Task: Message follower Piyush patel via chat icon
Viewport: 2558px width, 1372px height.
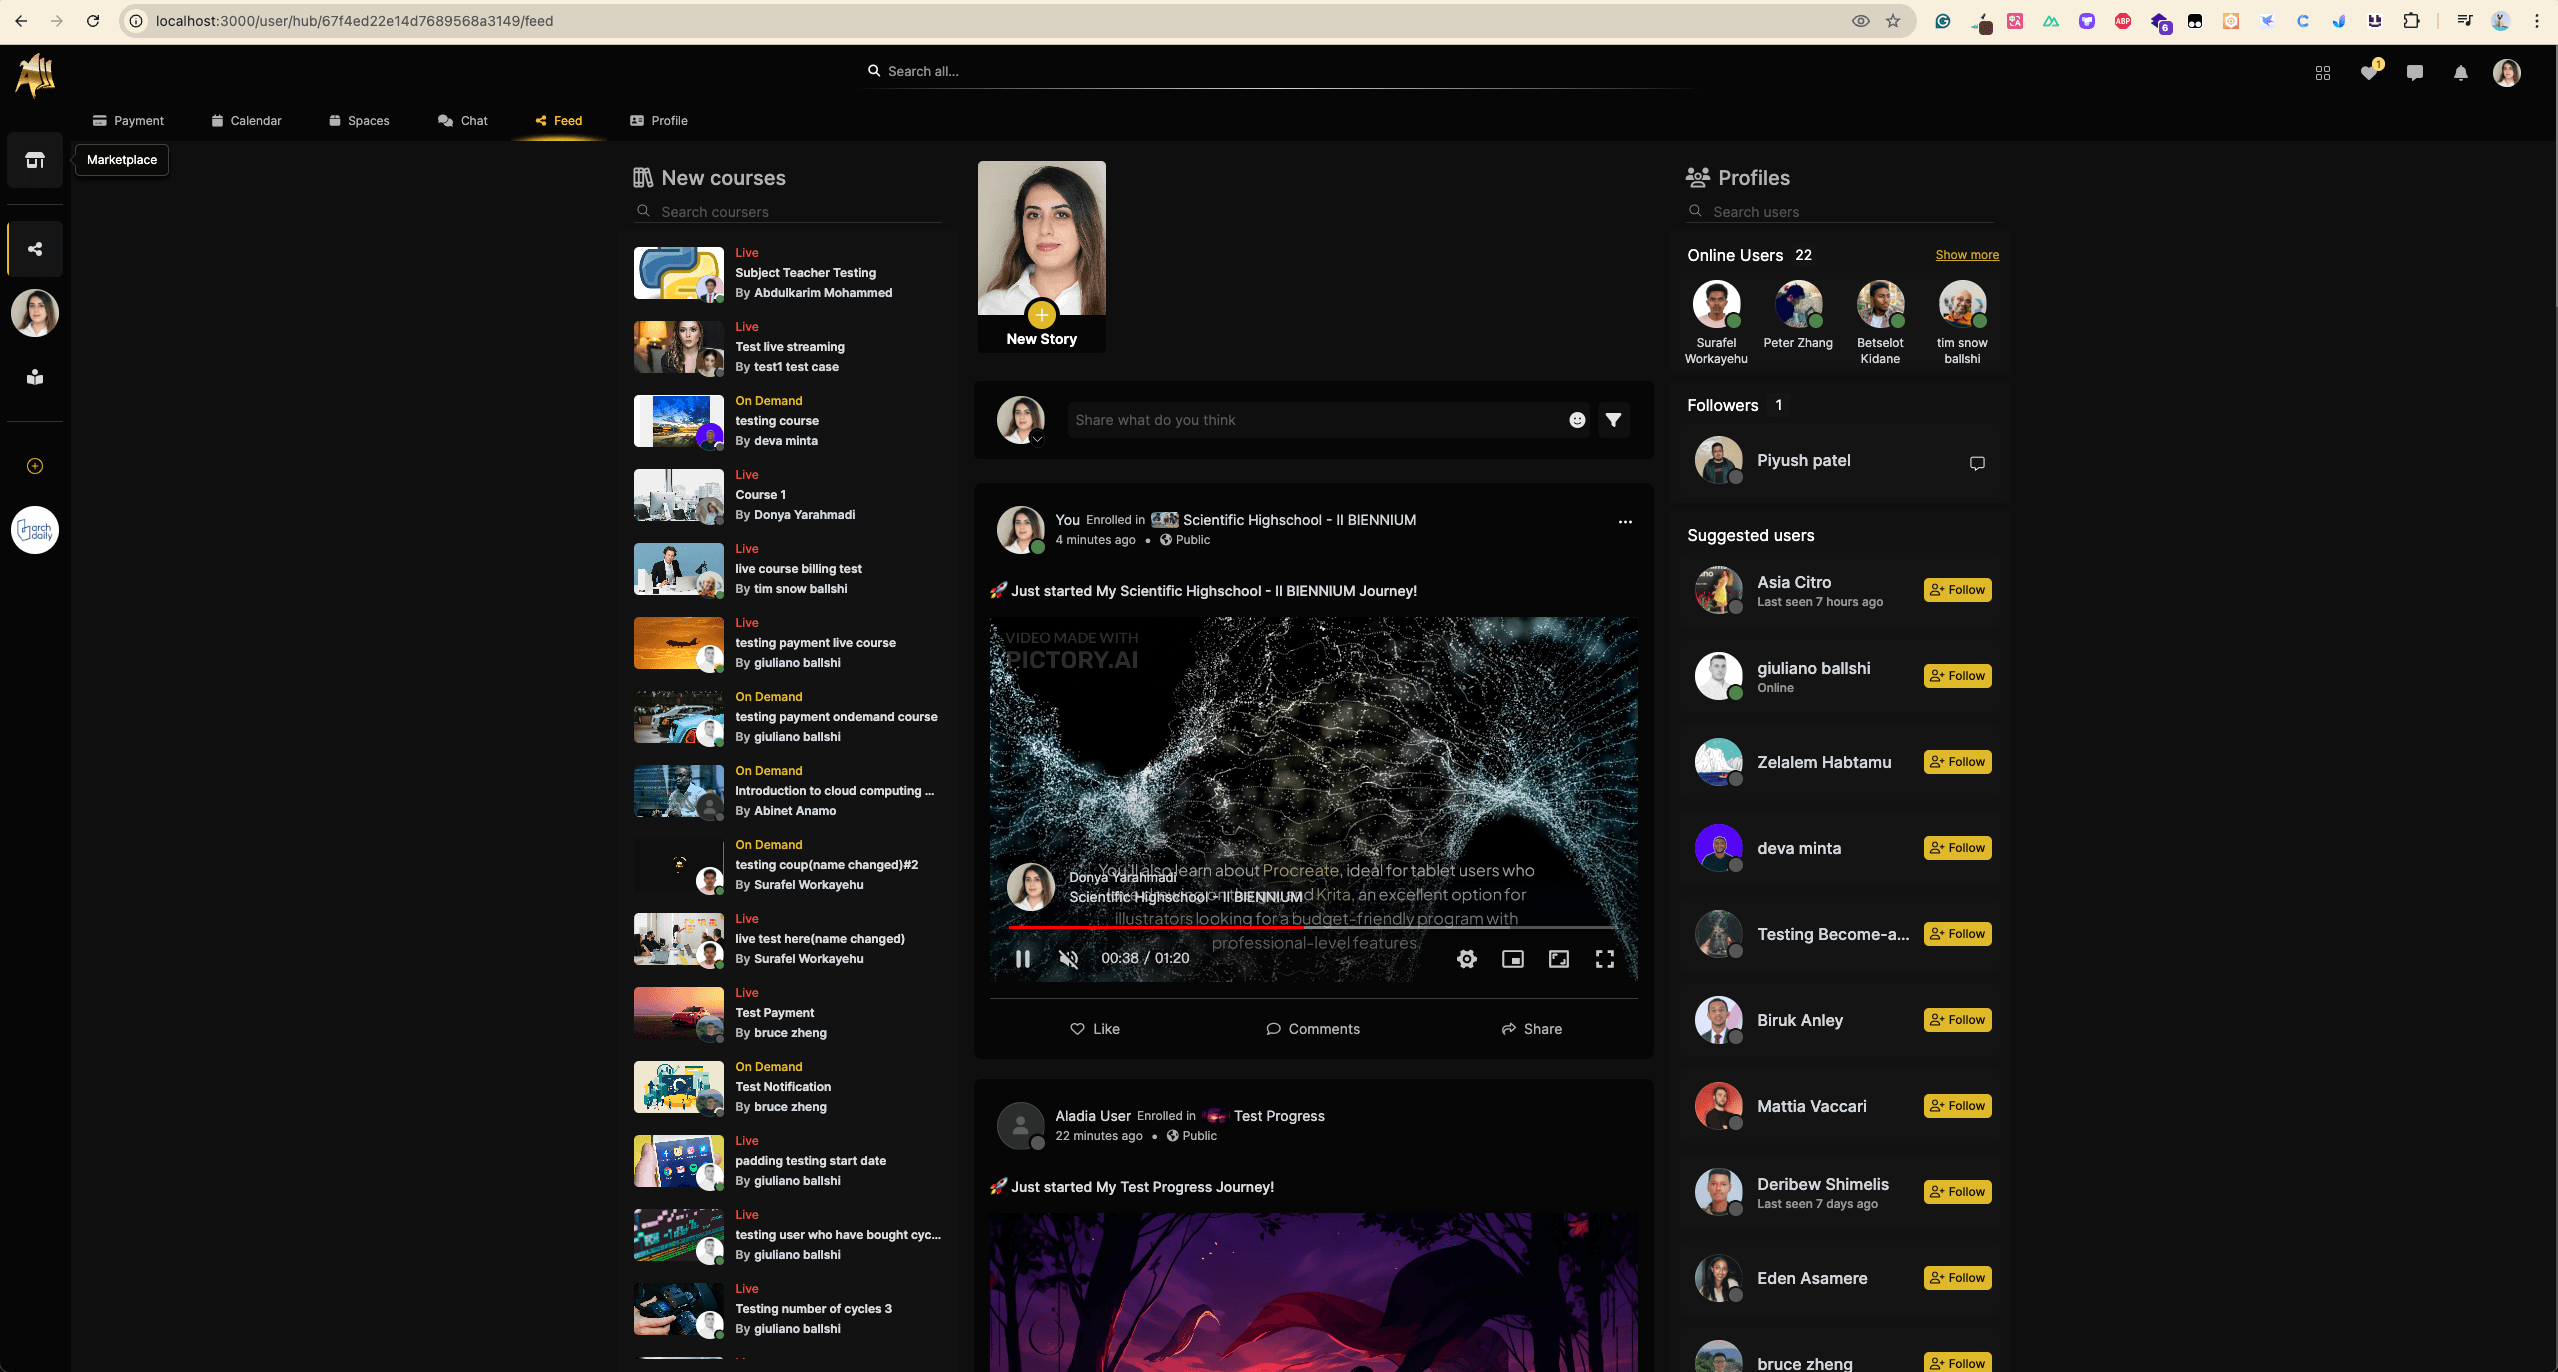Action: (1976, 463)
